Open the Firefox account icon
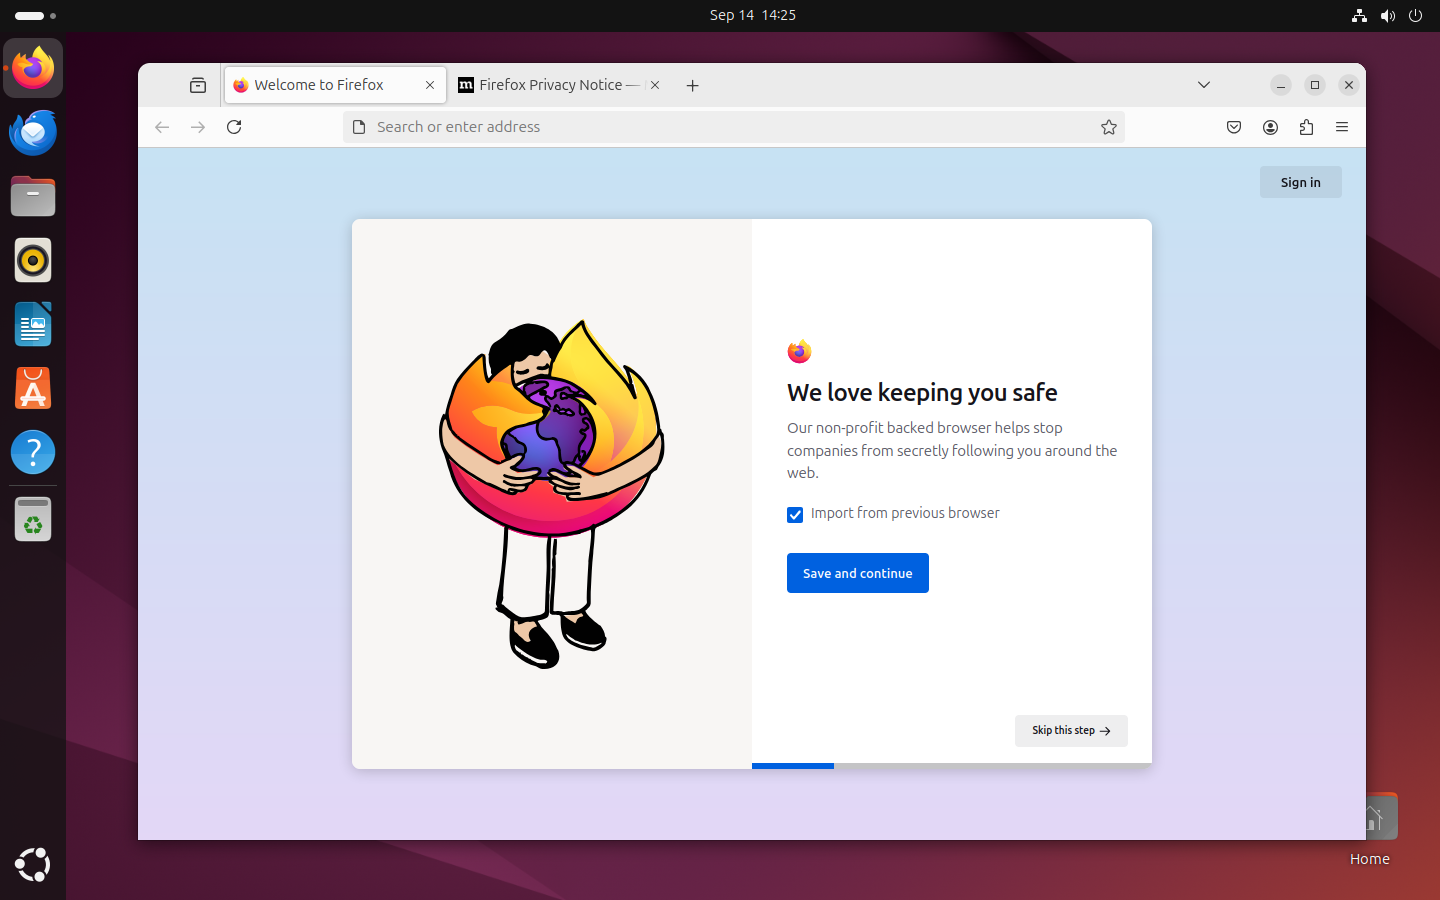 (1270, 127)
